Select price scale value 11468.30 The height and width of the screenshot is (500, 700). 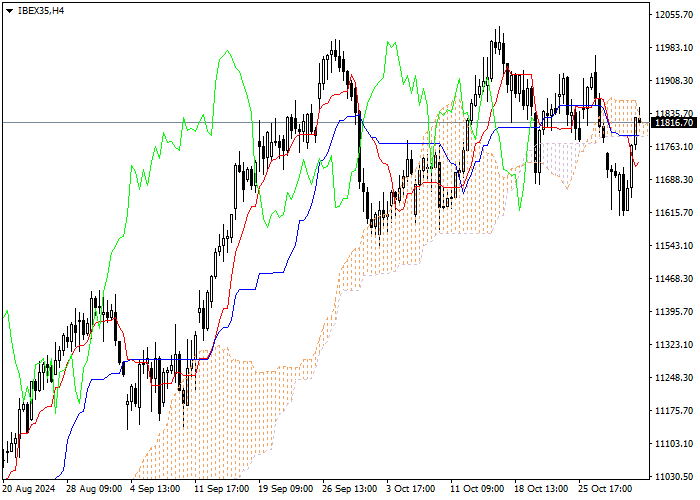674,279
